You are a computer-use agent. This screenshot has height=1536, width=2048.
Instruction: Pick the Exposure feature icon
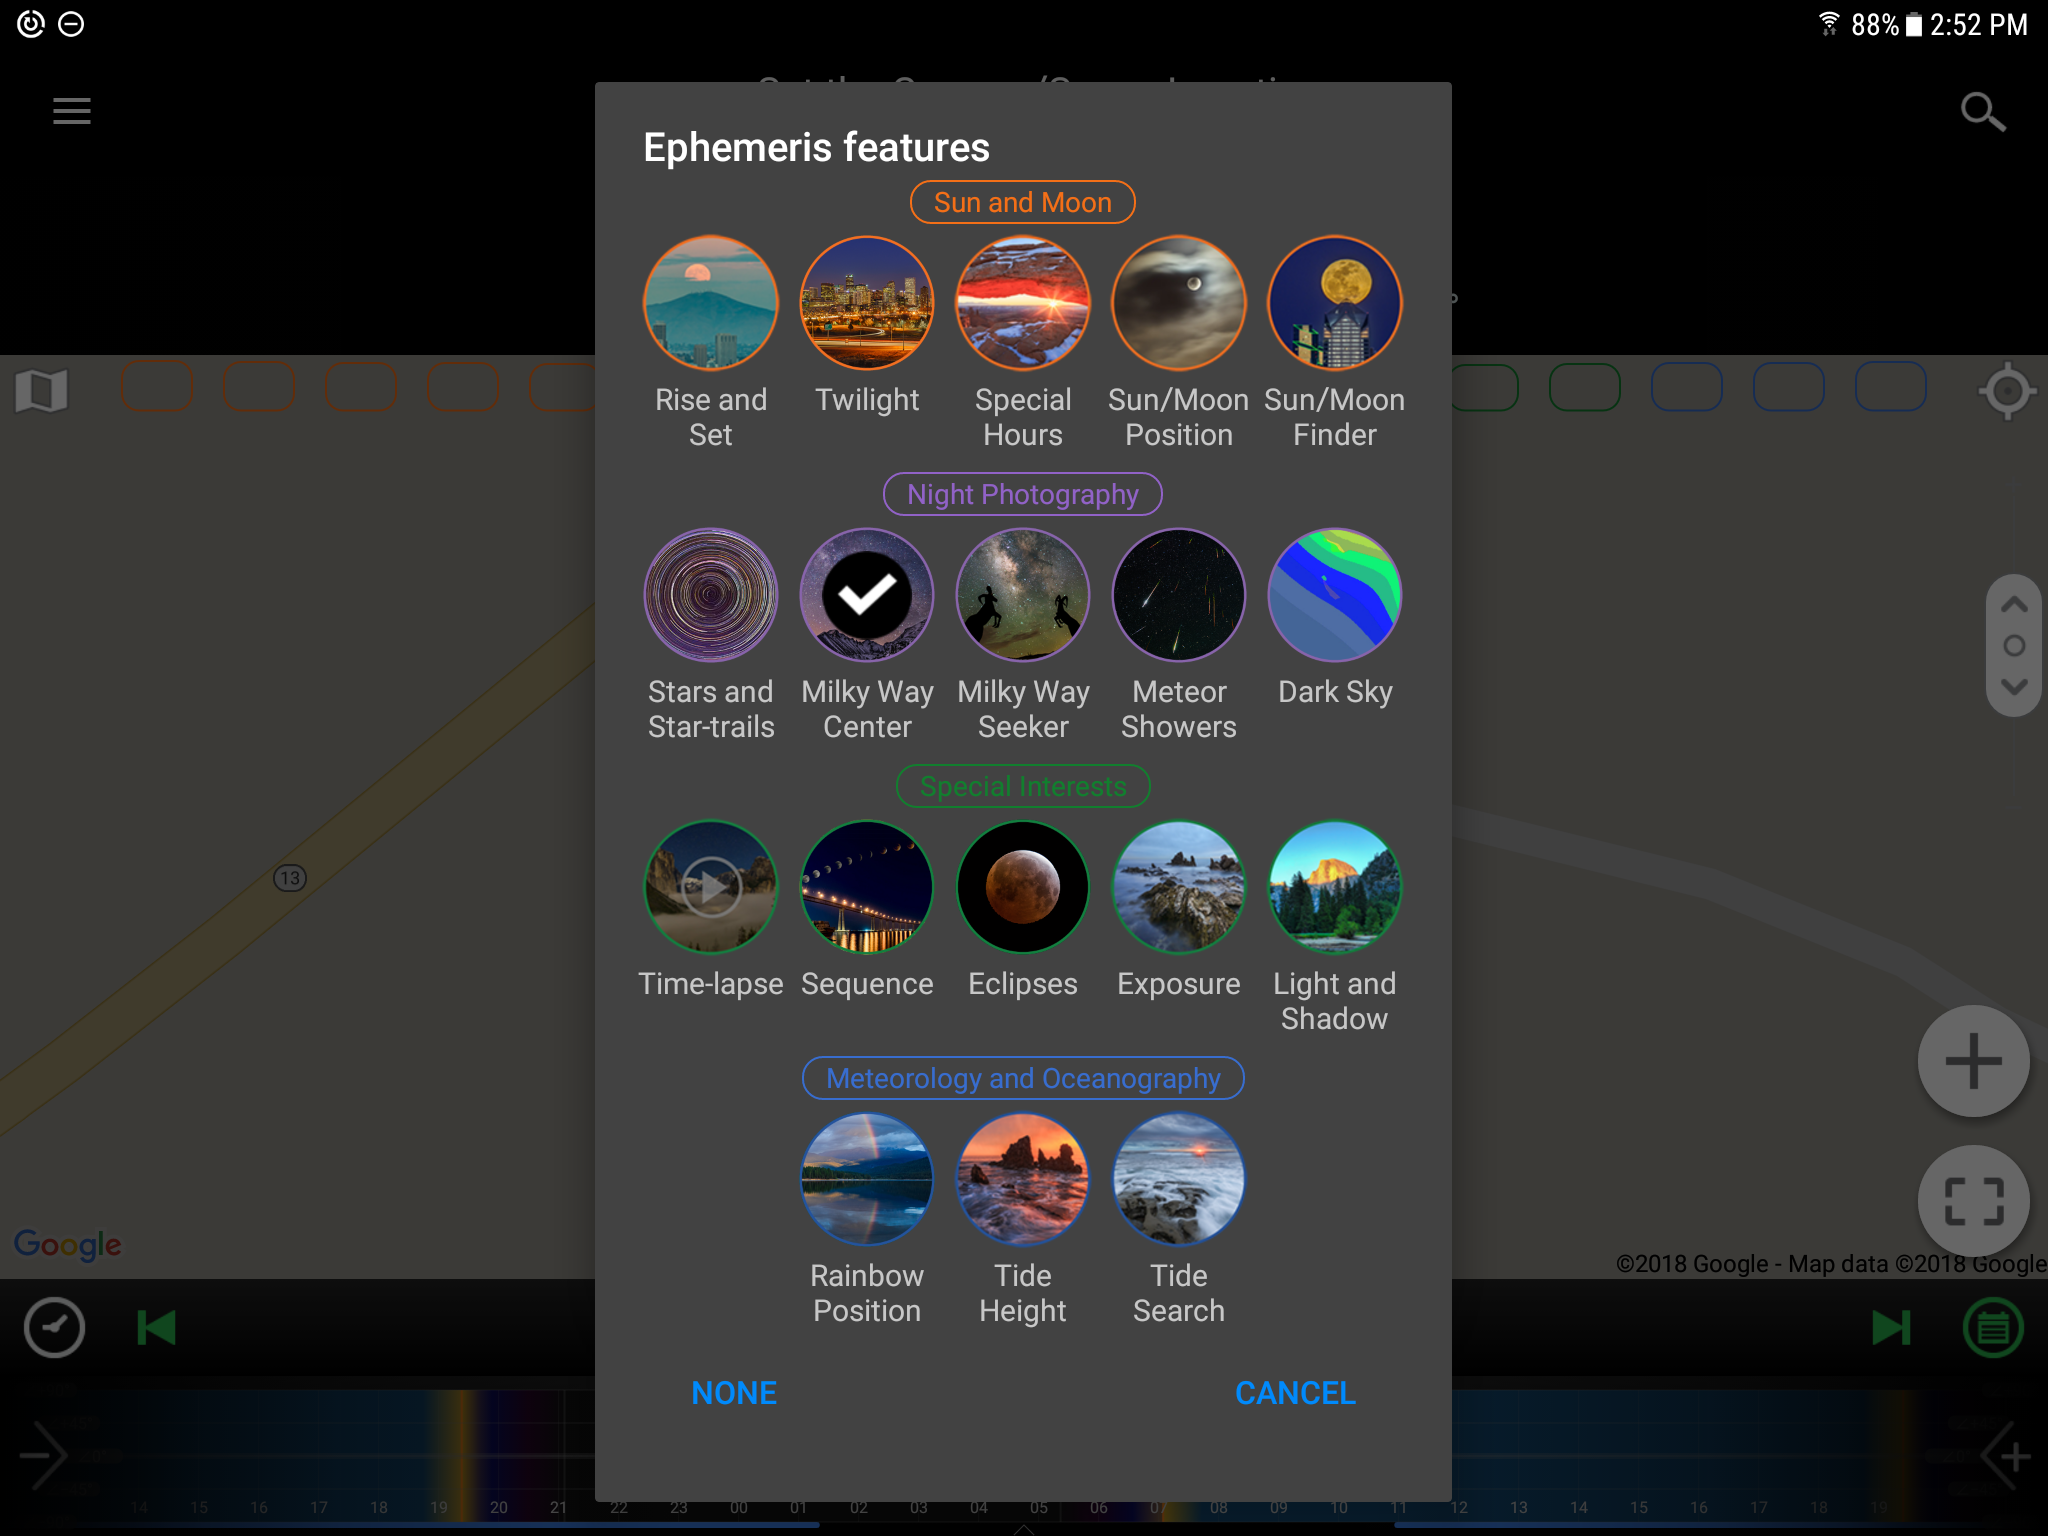click(1179, 887)
